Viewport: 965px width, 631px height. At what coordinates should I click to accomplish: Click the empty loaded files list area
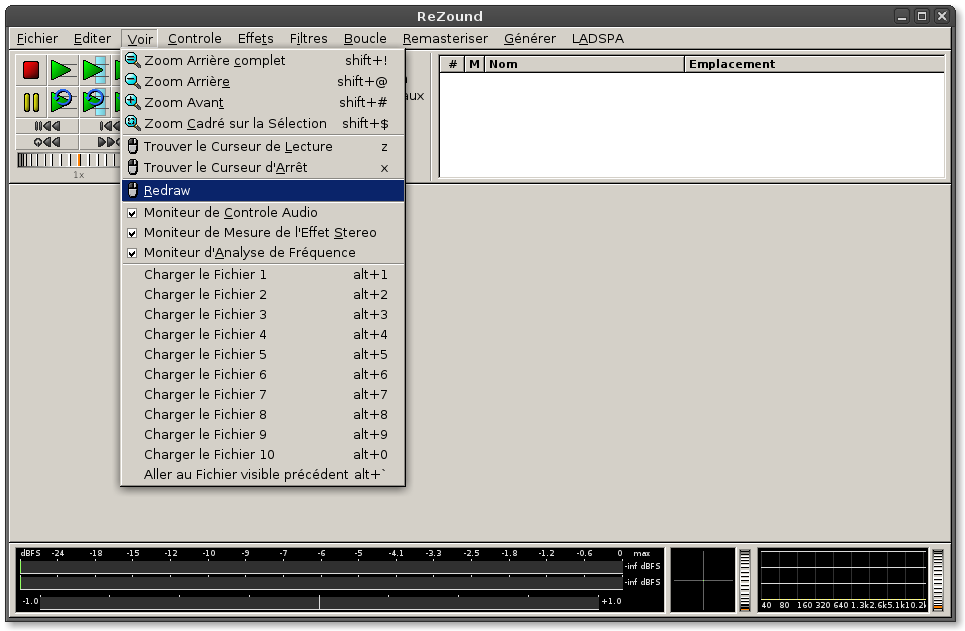coord(692,124)
